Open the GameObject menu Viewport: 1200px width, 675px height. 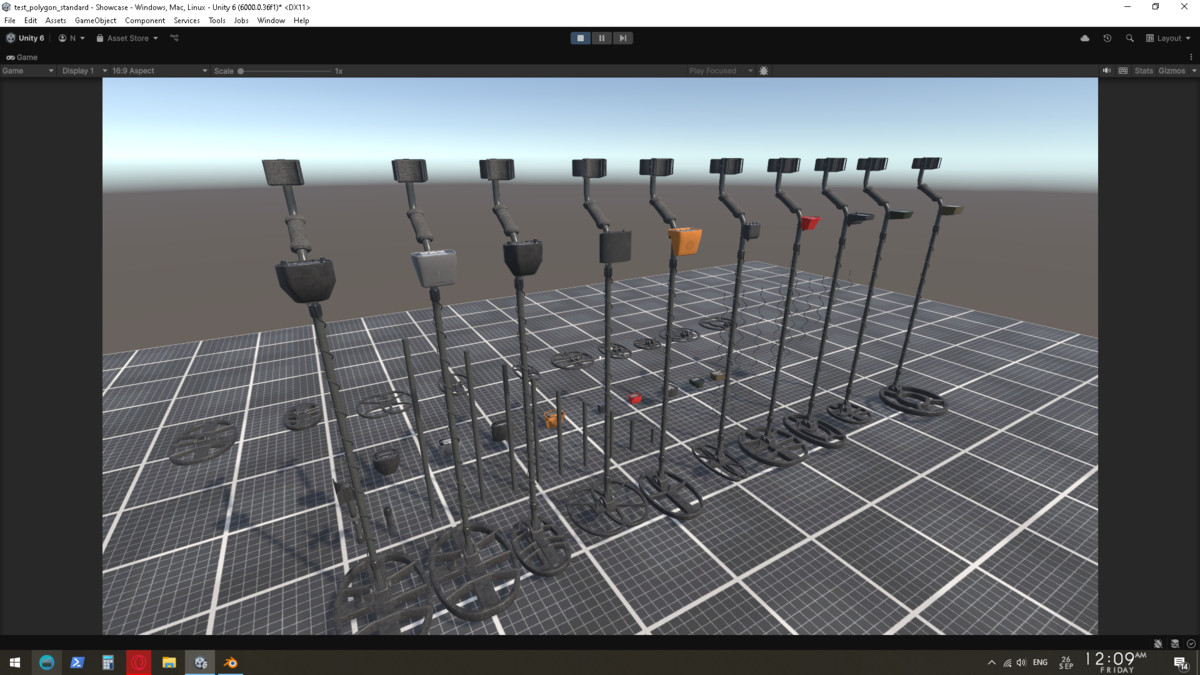coord(95,20)
